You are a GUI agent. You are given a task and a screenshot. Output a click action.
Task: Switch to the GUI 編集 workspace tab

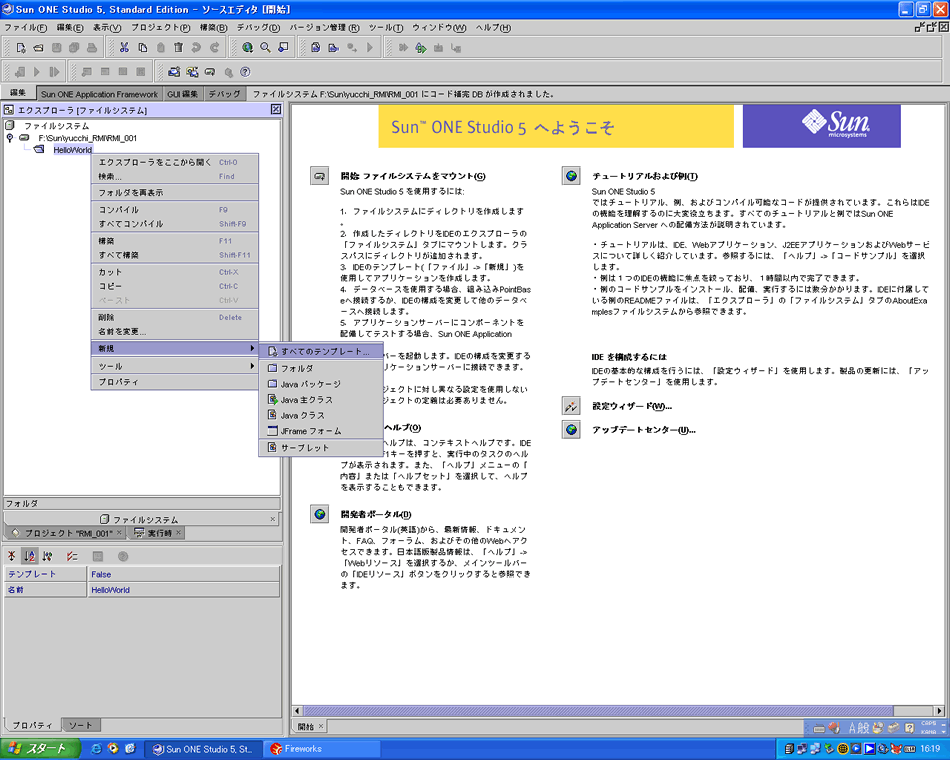pyautogui.click(x=183, y=94)
